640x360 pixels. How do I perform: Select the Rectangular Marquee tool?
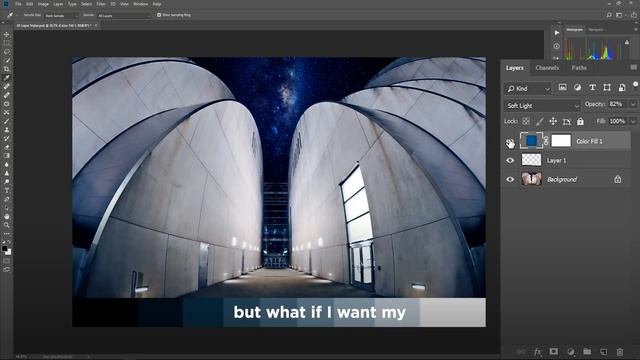pyautogui.click(x=7, y=43)
